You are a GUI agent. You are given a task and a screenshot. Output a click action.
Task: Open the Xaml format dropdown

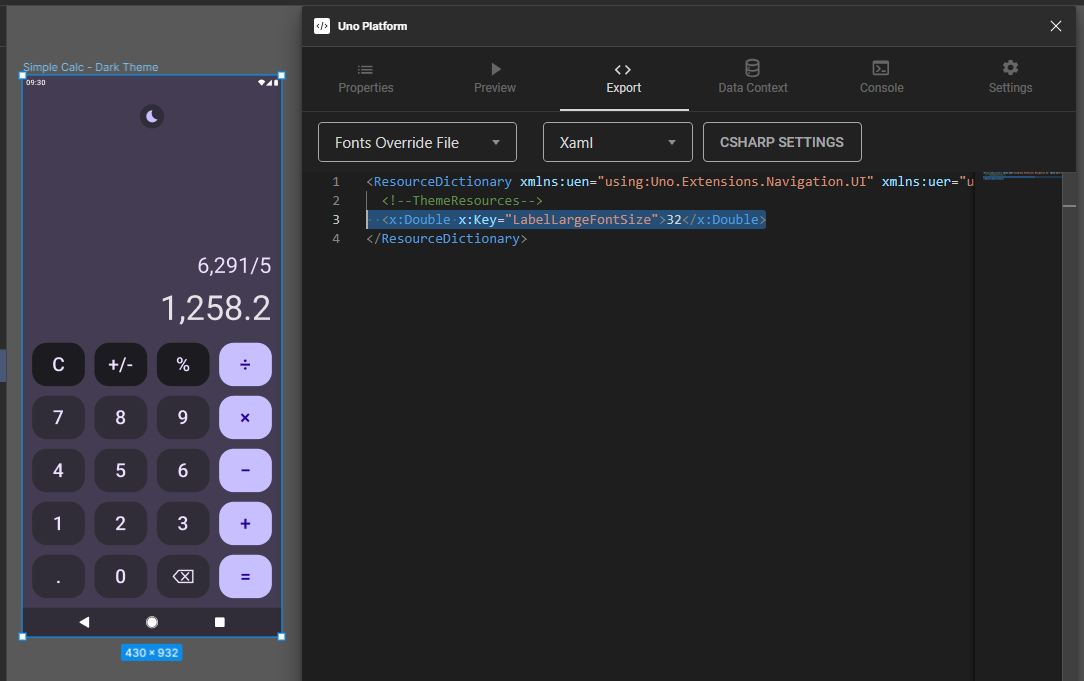click(x=617, y=142)
